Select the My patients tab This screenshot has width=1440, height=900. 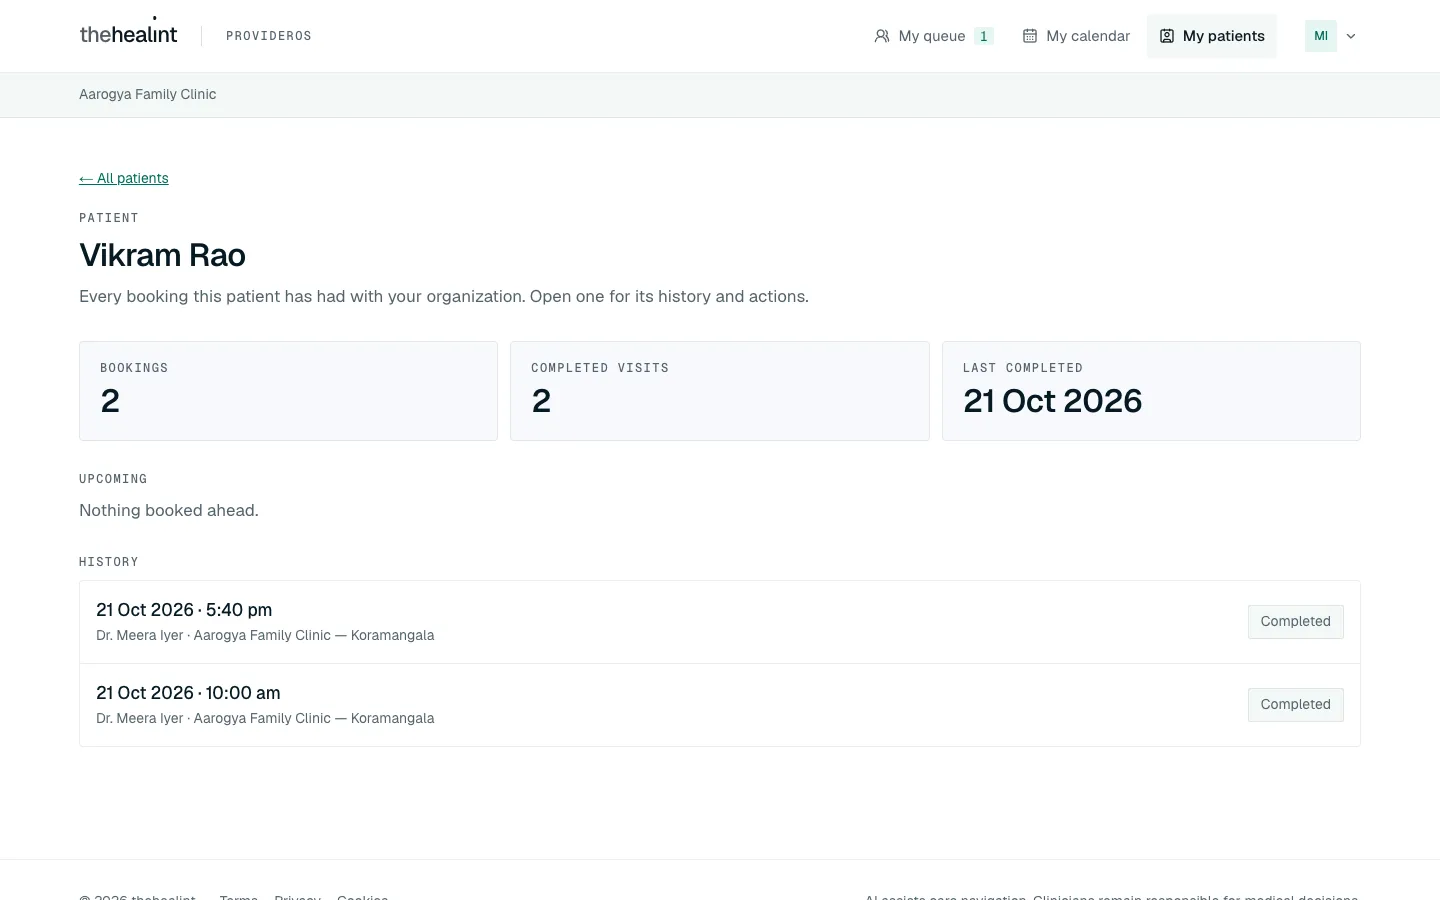click(x=1212, y=36)
